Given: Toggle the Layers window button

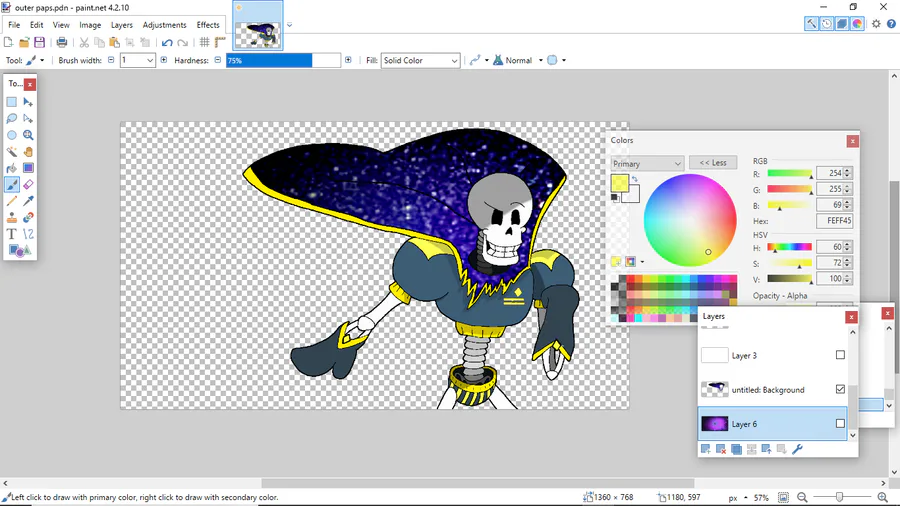Looking at the screenshot, I should pos(842,24).
